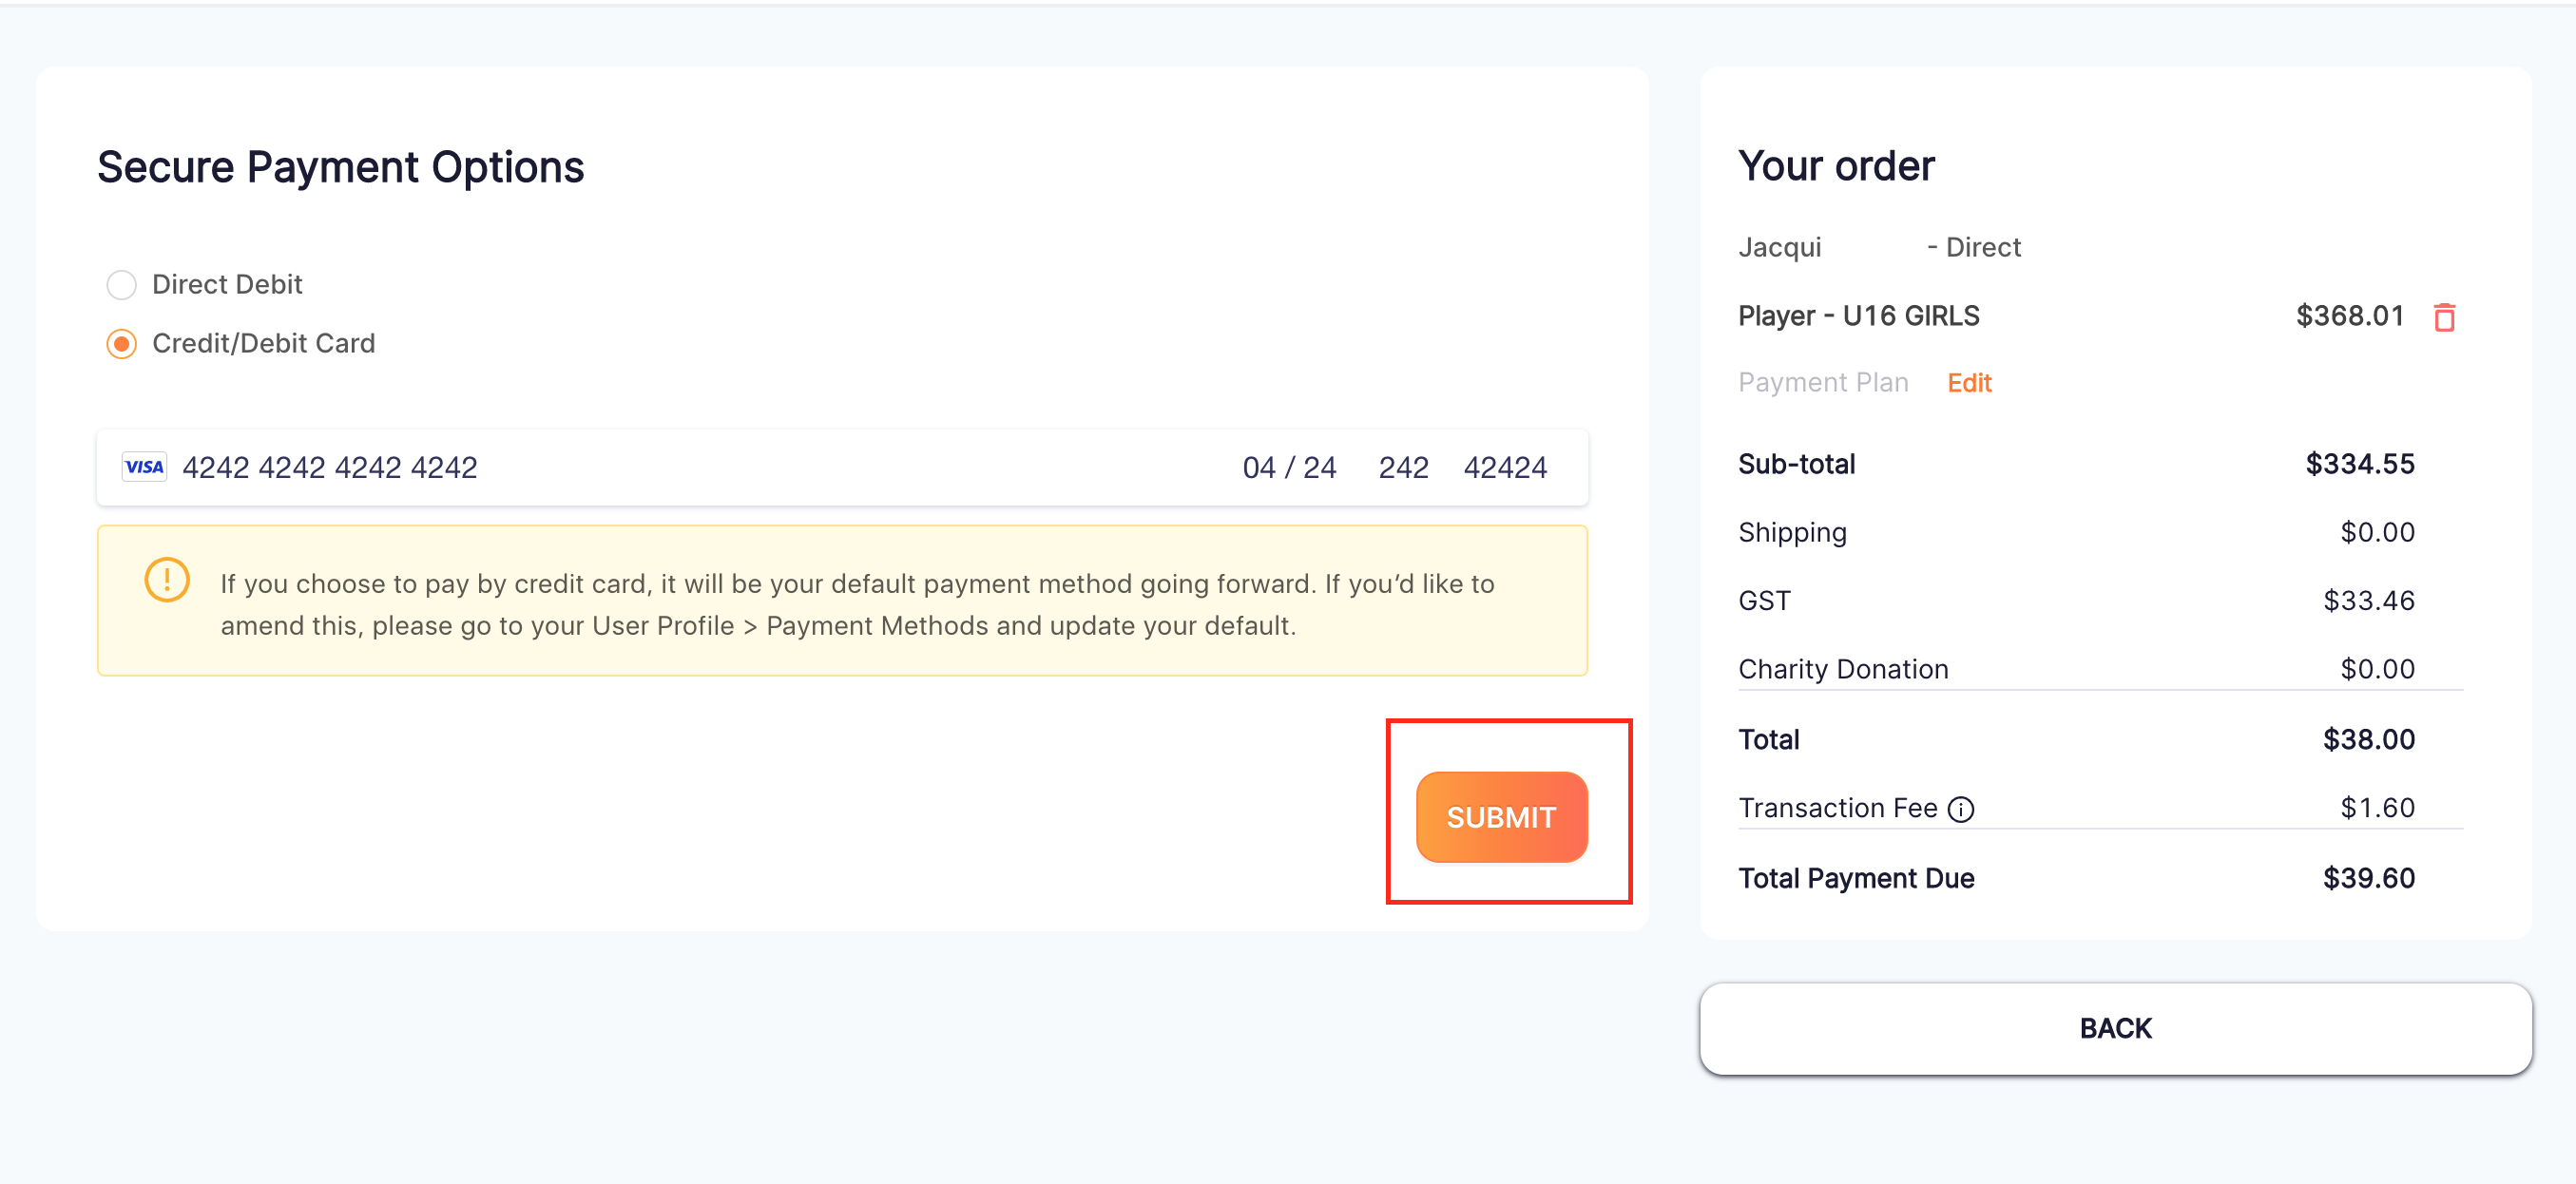
Task: Click the Transaction Fee label text
Action: [x=1838, y=808]
